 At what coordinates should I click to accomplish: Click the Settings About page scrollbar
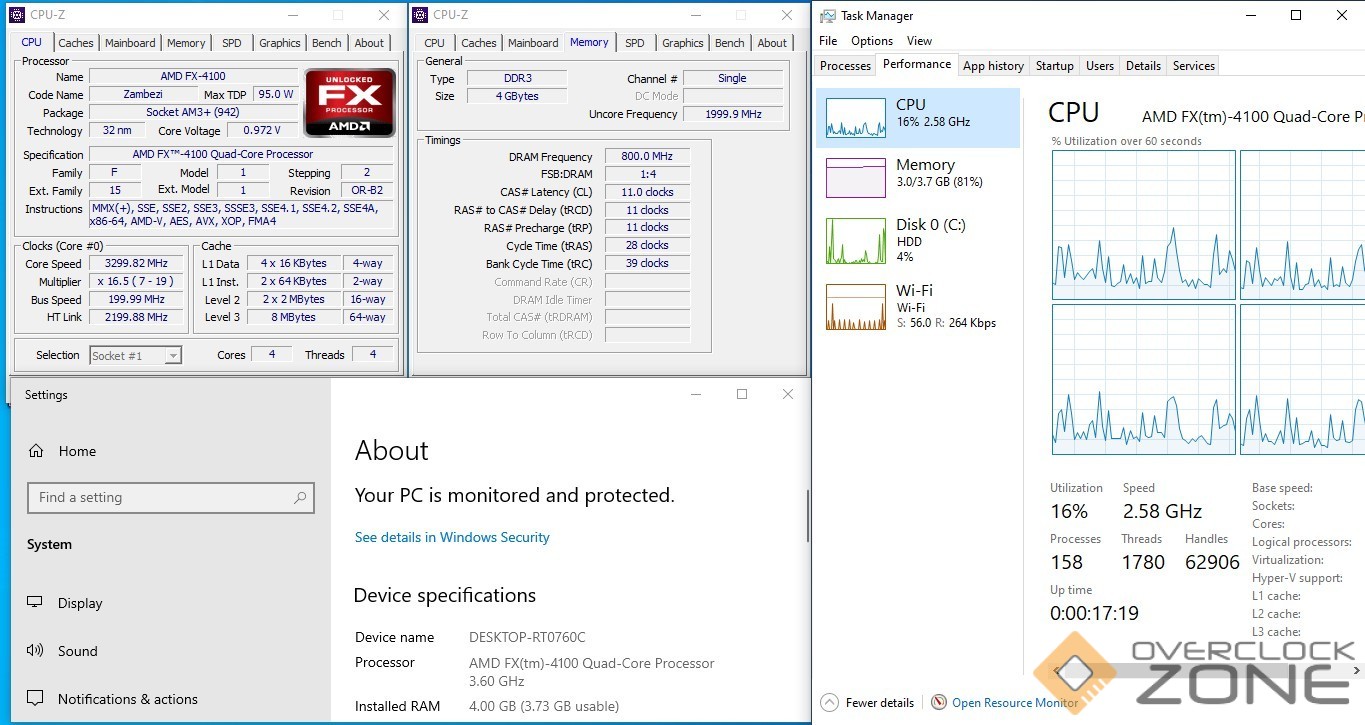pyautogui.click(x=807, y=515)
